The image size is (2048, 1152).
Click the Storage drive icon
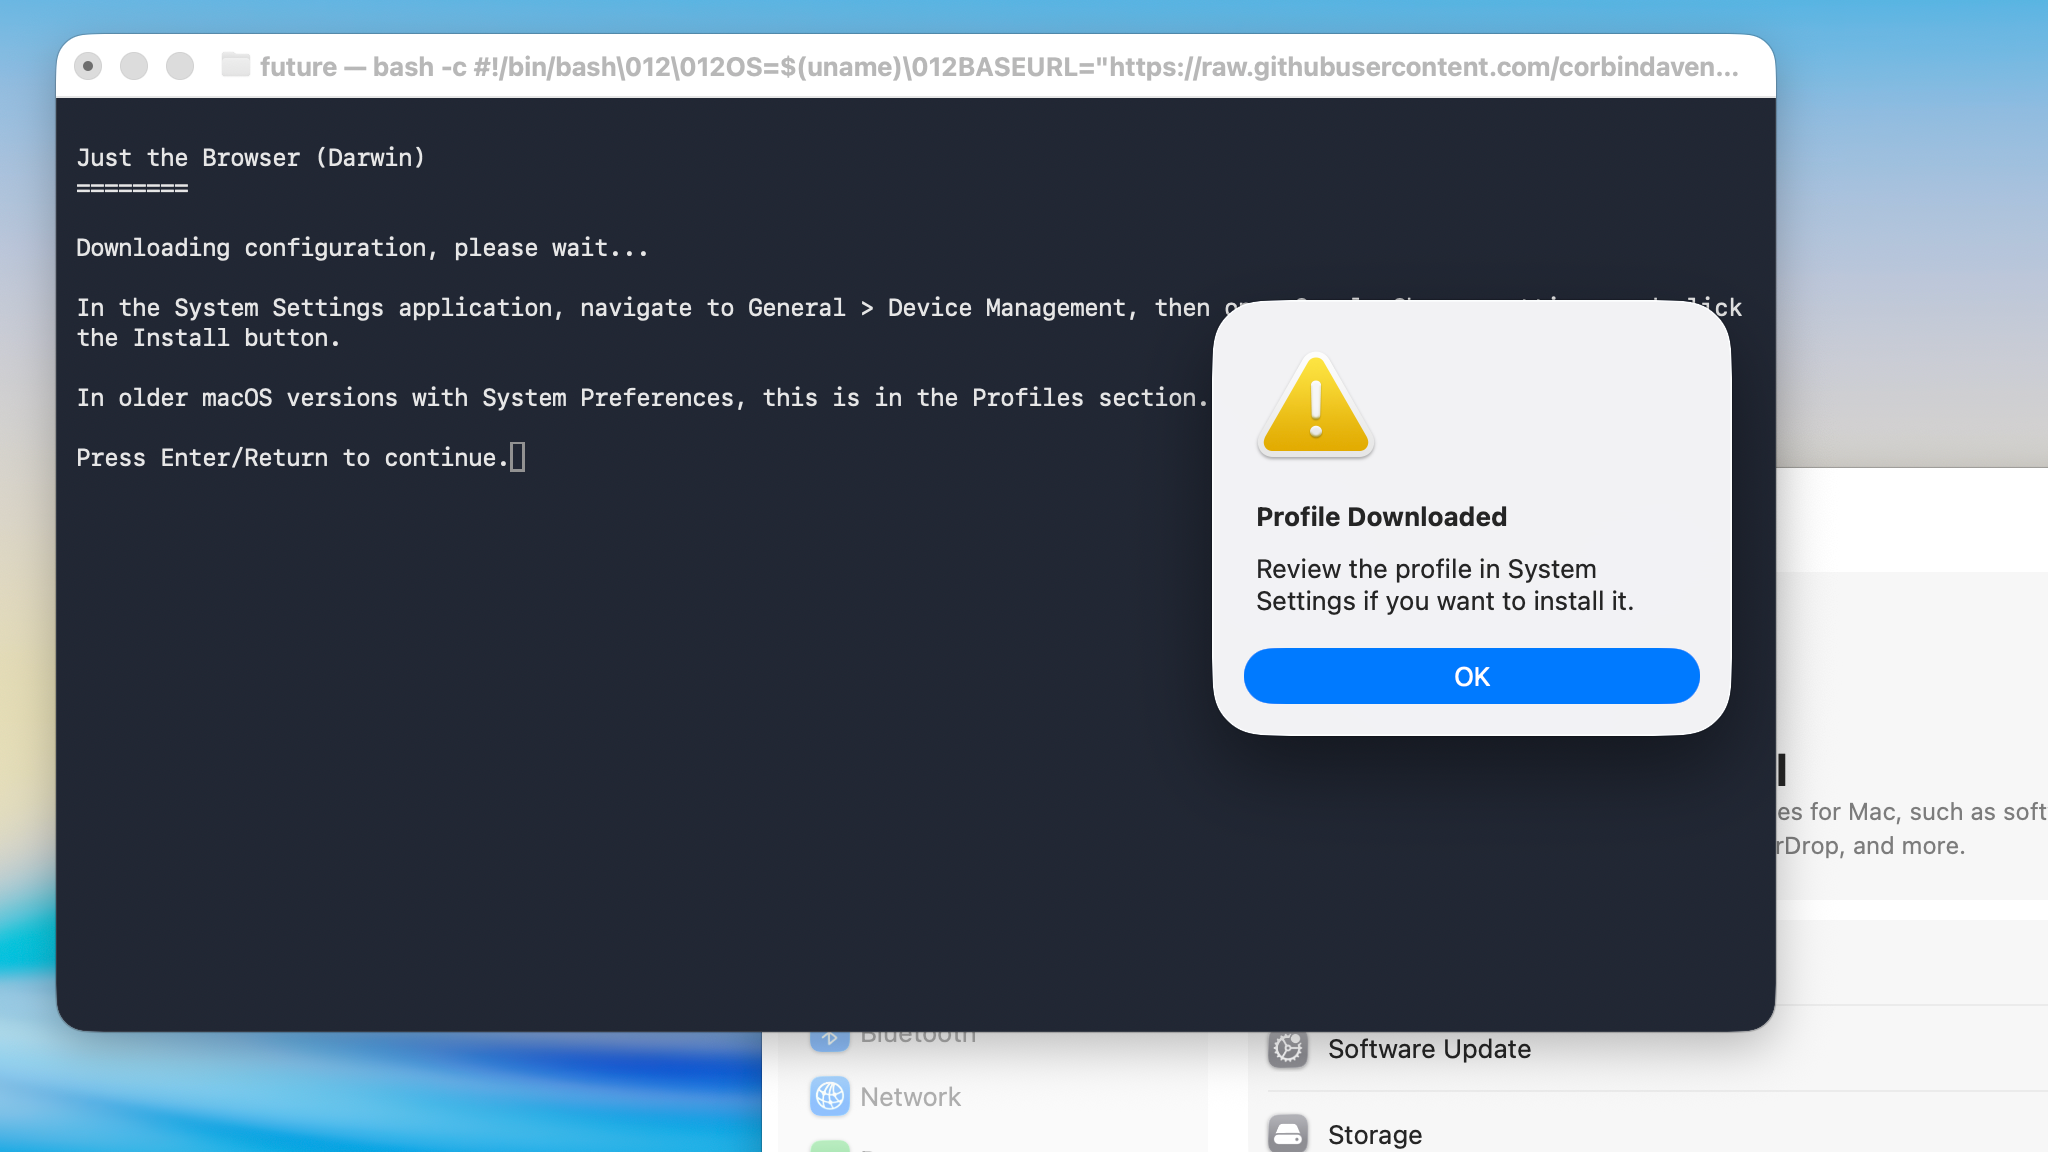[x=1290, y=1133]
